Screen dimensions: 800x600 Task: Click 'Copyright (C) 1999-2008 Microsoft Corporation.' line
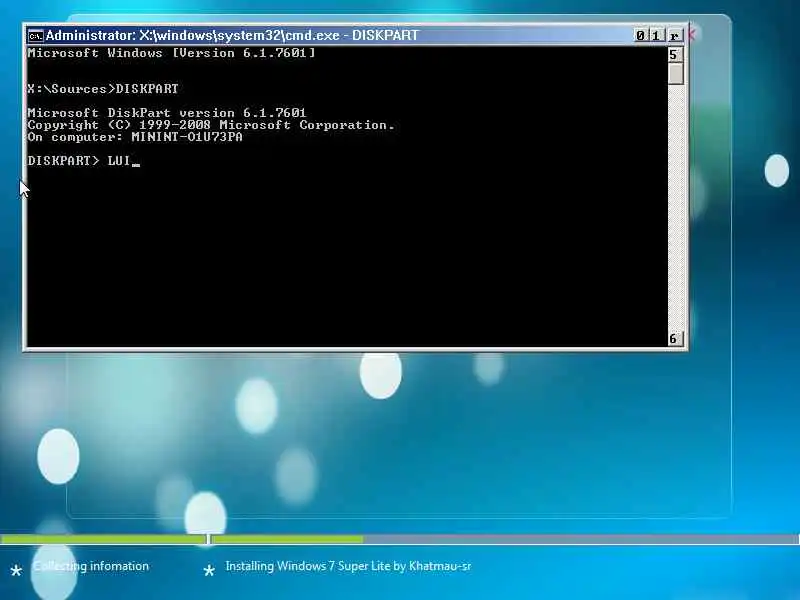coord(211,125)
